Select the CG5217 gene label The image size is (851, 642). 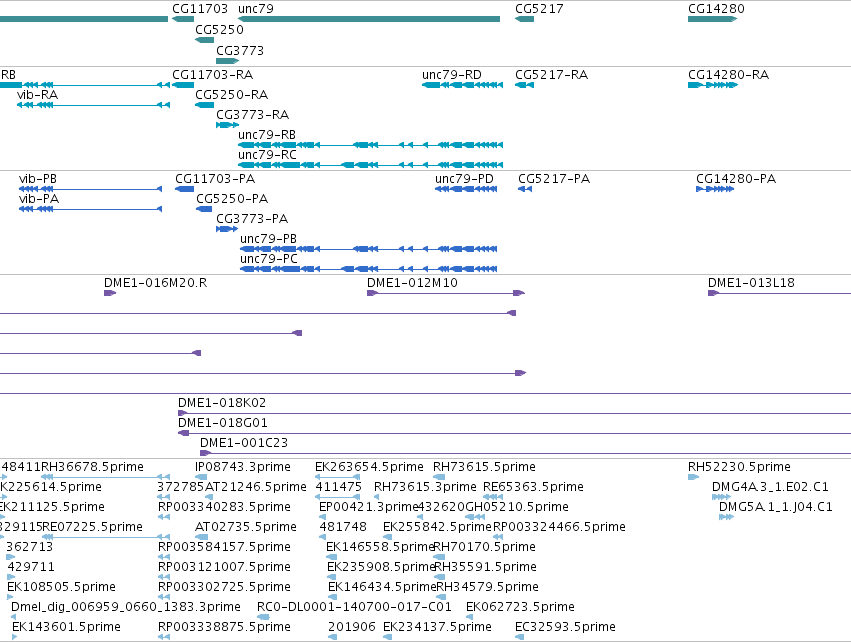[539, 9]
